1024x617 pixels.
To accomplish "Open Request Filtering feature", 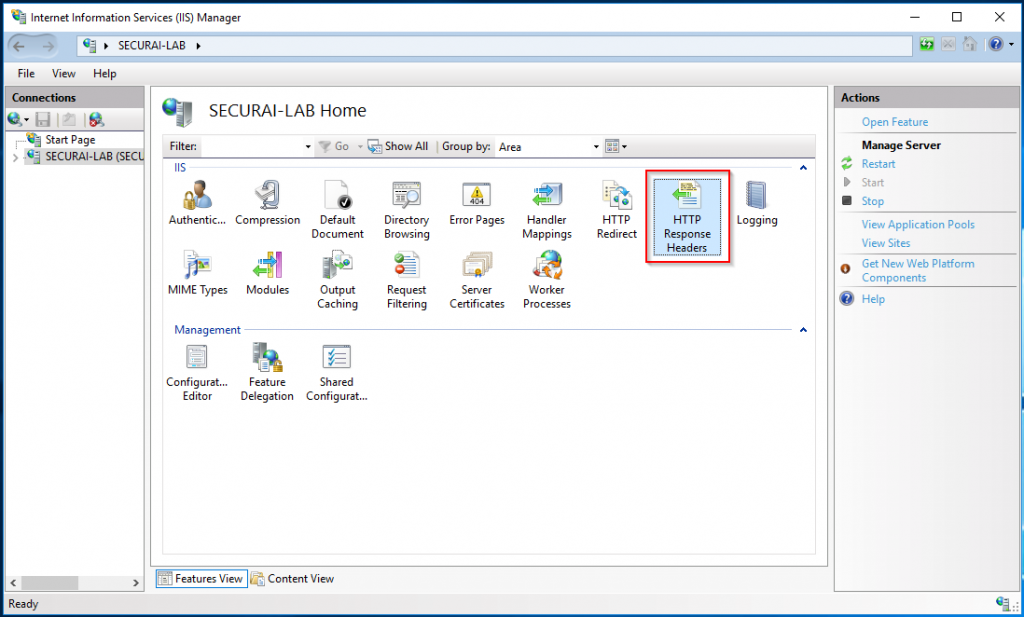I will pos(407,279).
